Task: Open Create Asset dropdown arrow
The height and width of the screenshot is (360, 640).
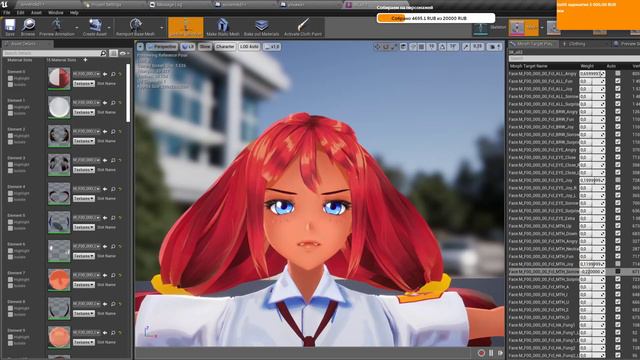Action: 109,28
